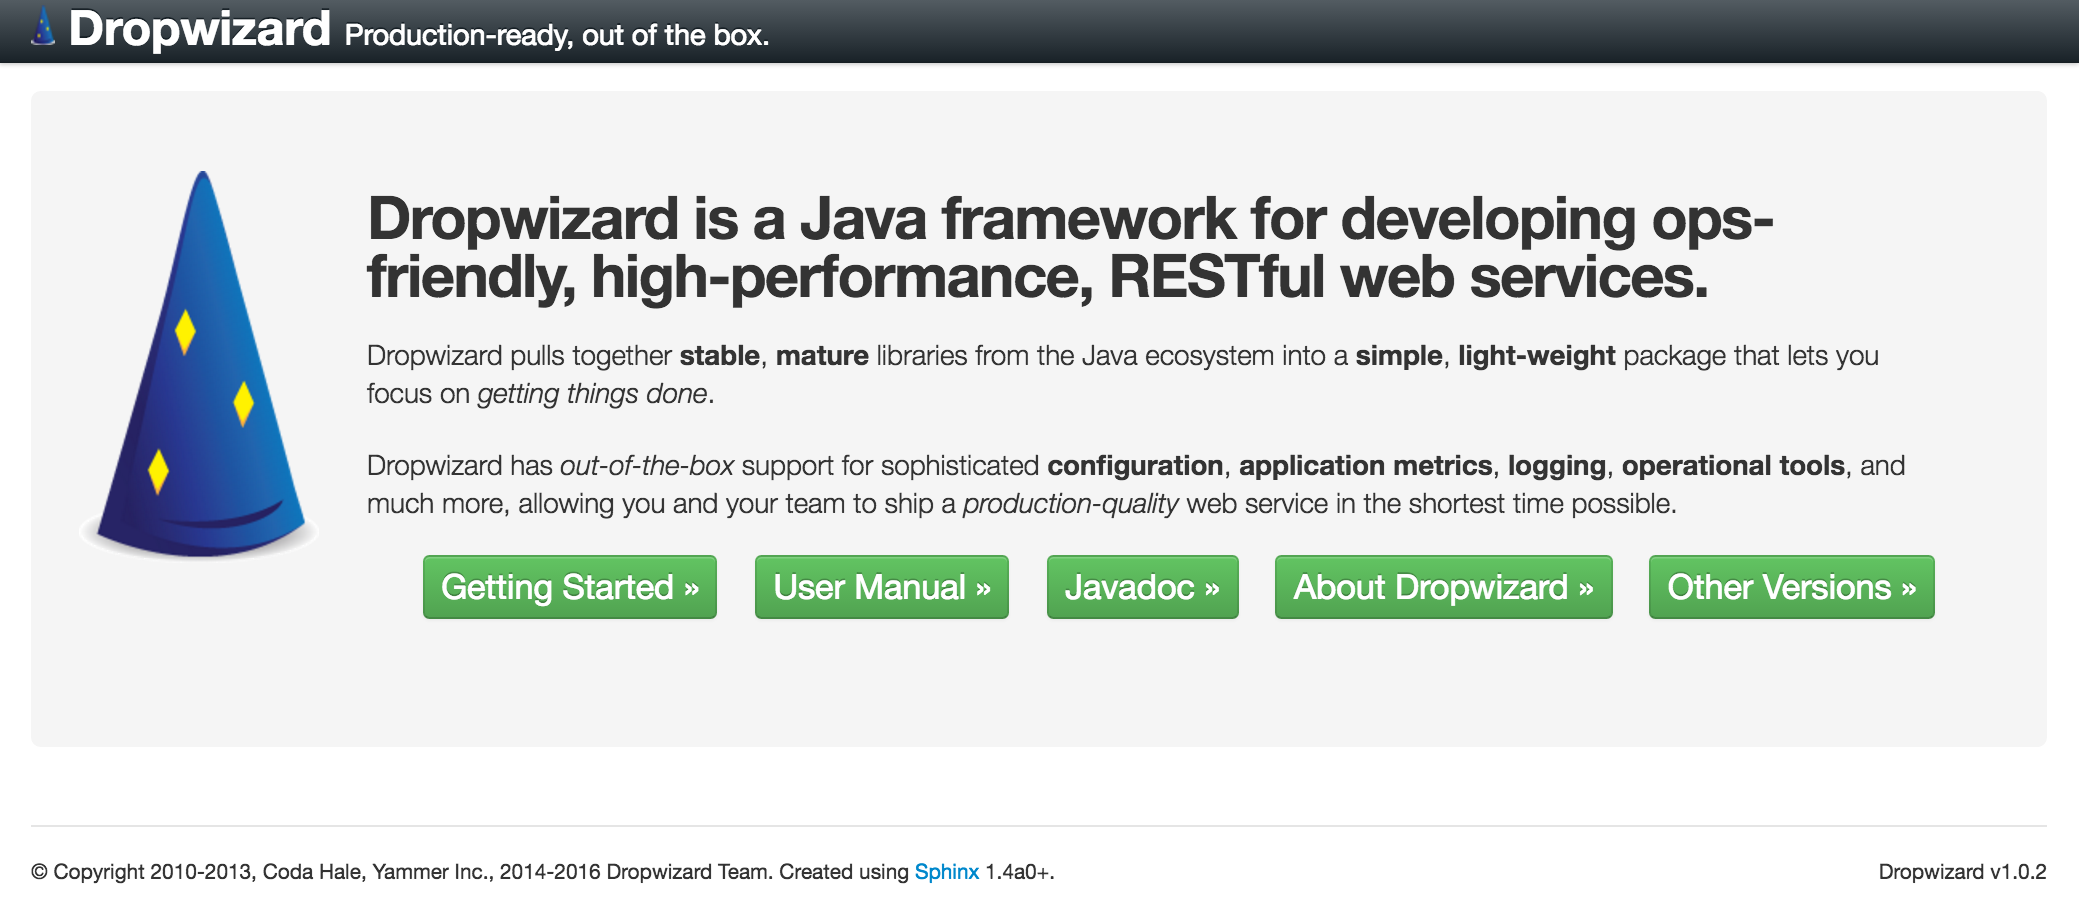
Task: Click the bold phrase 'application metrics'
Action: coord(1365,466)
